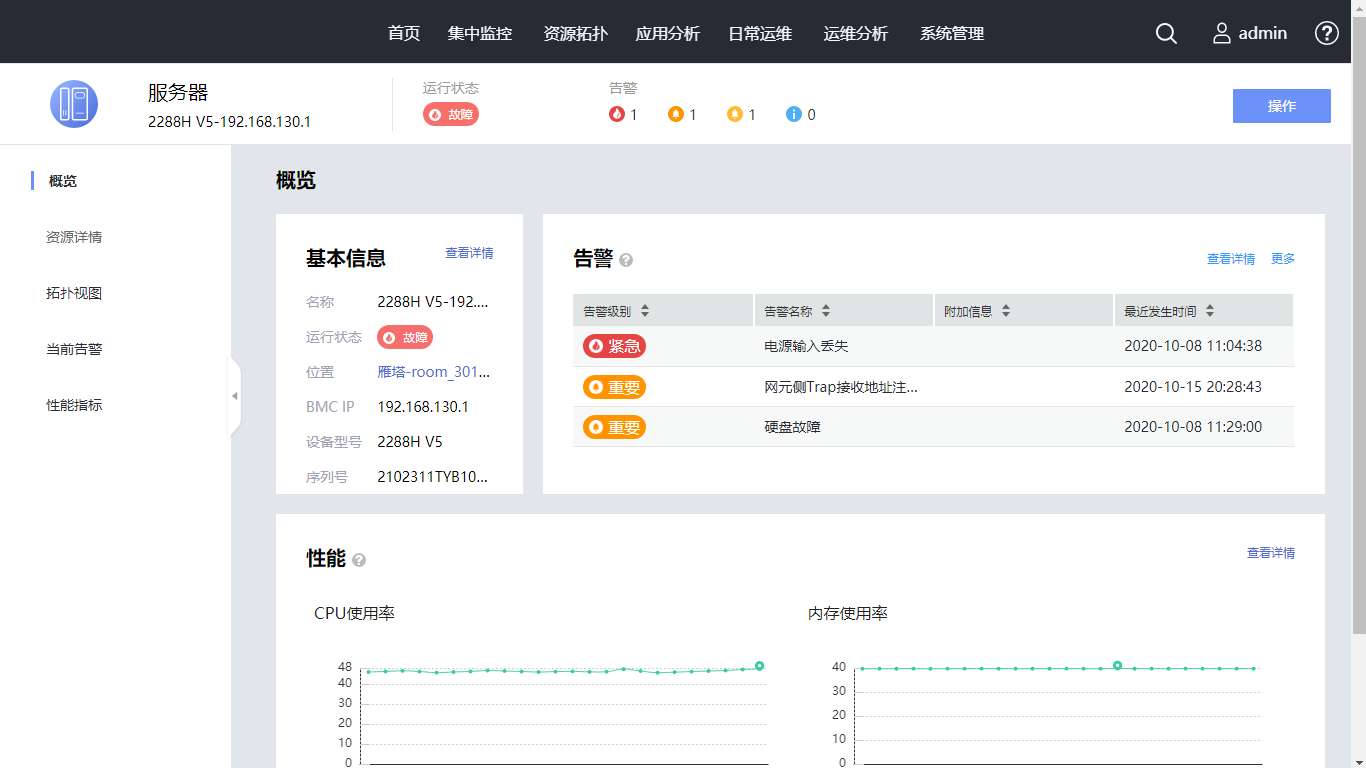Sort alarms by 最近发生时间 column
The image size is (1366, 768).
(1210, 311)
